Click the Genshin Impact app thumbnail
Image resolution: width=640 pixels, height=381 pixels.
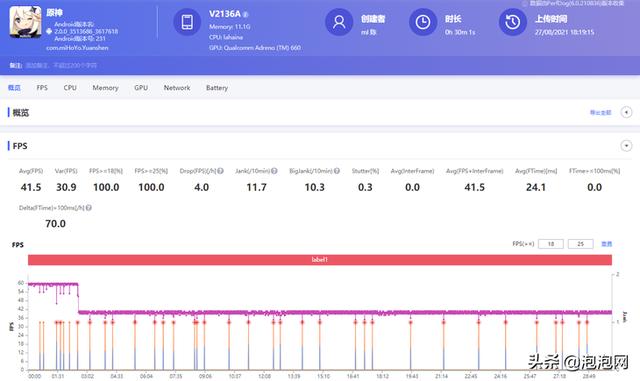(x=25, y=22)
